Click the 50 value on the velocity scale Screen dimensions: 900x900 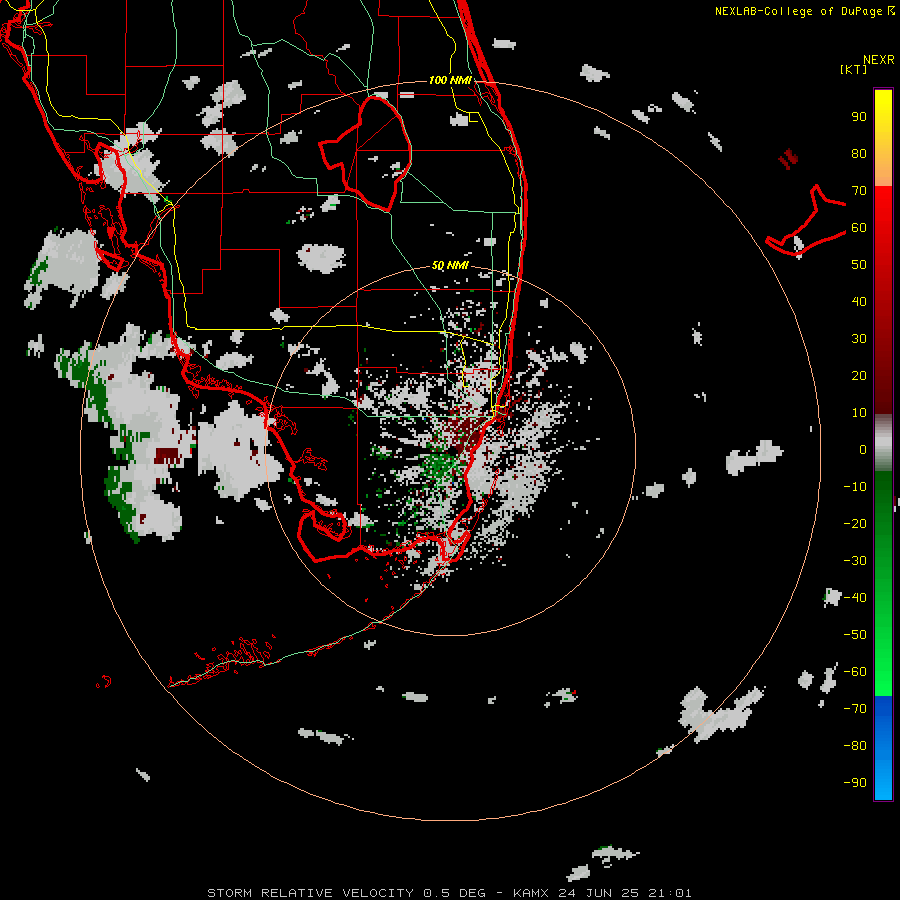tap(859, 265)
